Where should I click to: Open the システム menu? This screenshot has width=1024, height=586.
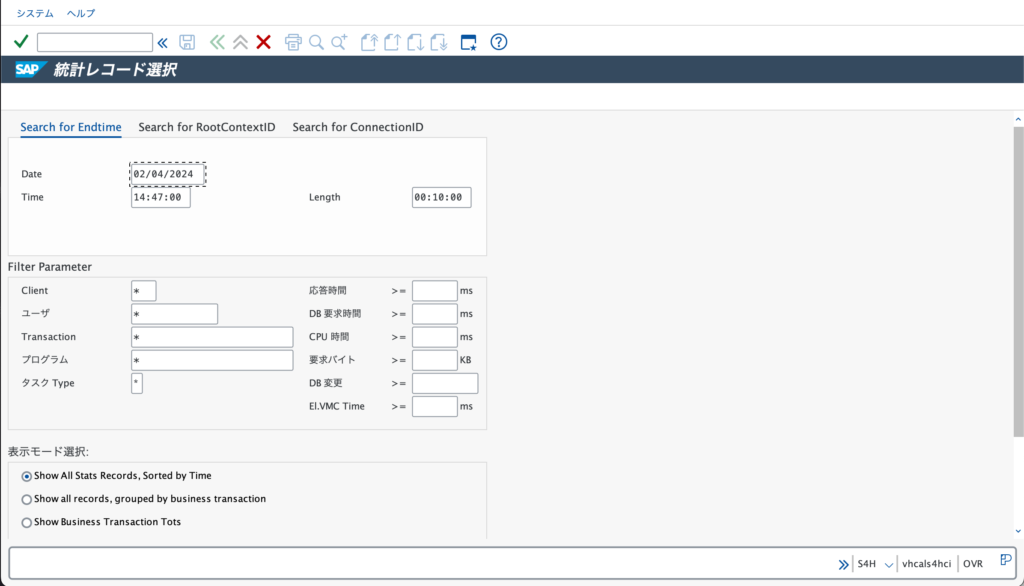coord(35,13)
